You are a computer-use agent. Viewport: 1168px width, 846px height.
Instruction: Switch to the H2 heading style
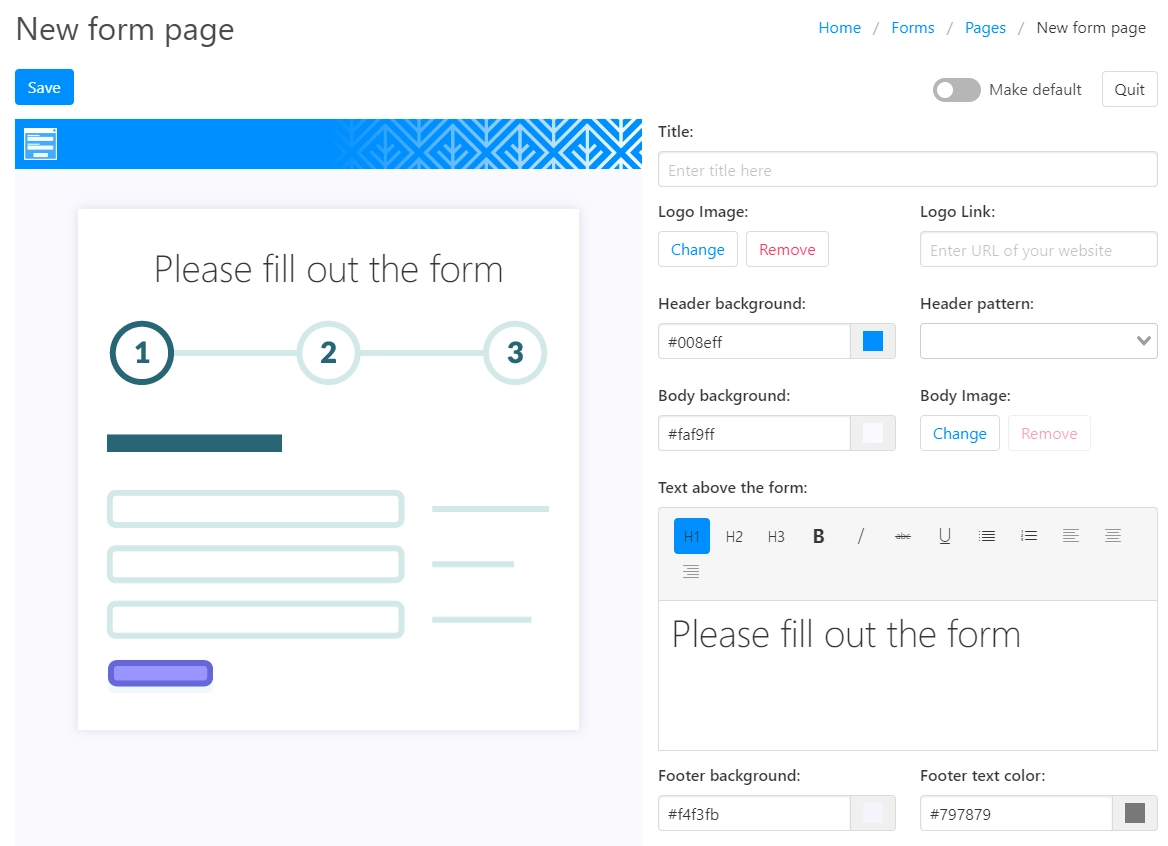[x=734, y=536]
